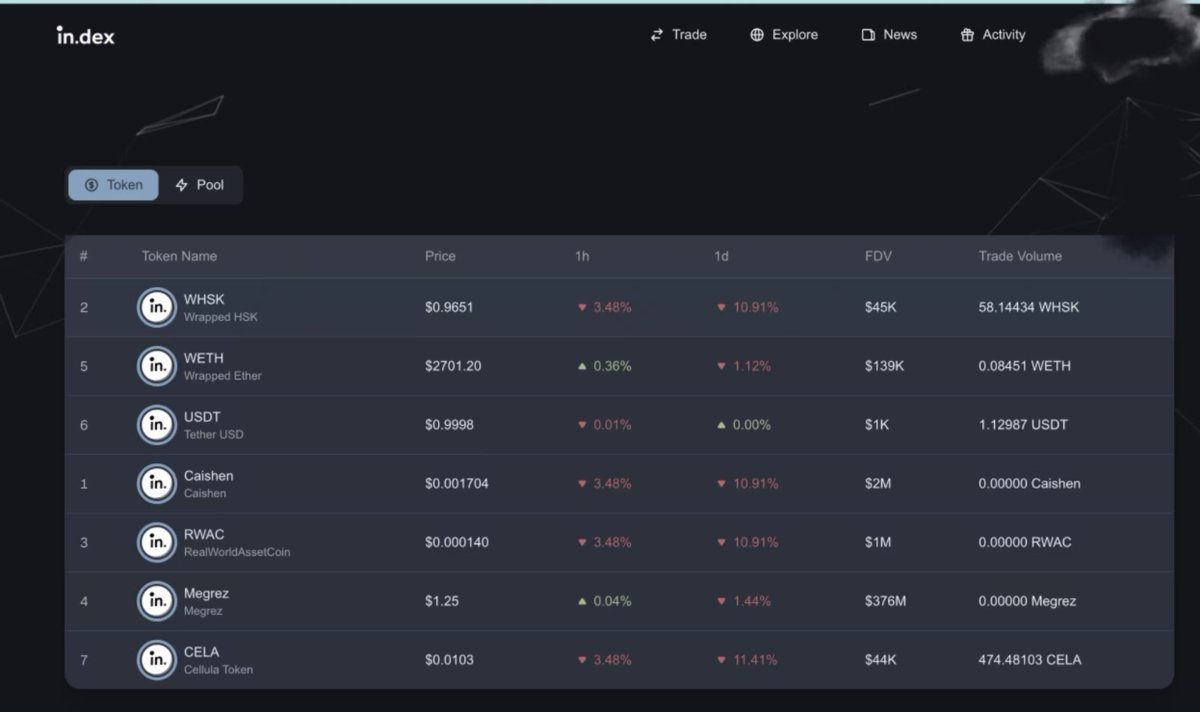
Task: Click 0.00000 Megrez trade volume
Action: coord(1028,601)
